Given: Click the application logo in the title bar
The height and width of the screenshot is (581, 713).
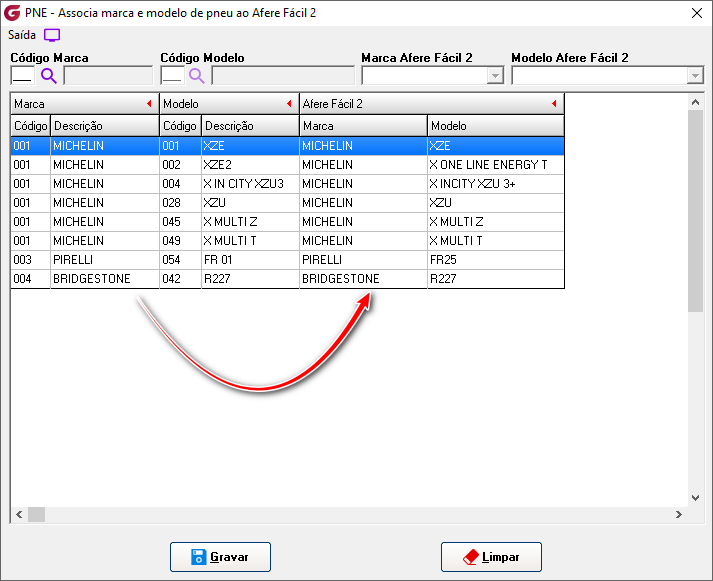Looking at the screenshot, I should pyautogui.click(x=12, y=13).
